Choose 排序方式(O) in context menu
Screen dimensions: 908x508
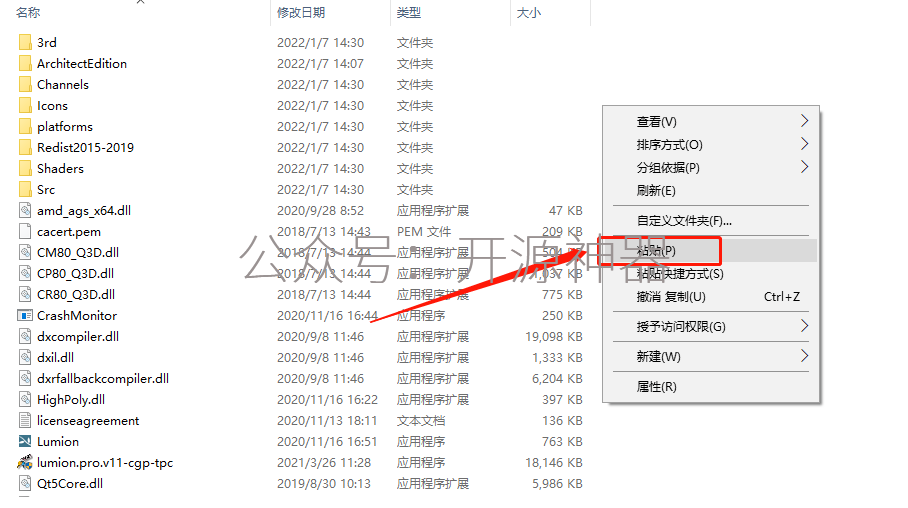pos(711,145)
